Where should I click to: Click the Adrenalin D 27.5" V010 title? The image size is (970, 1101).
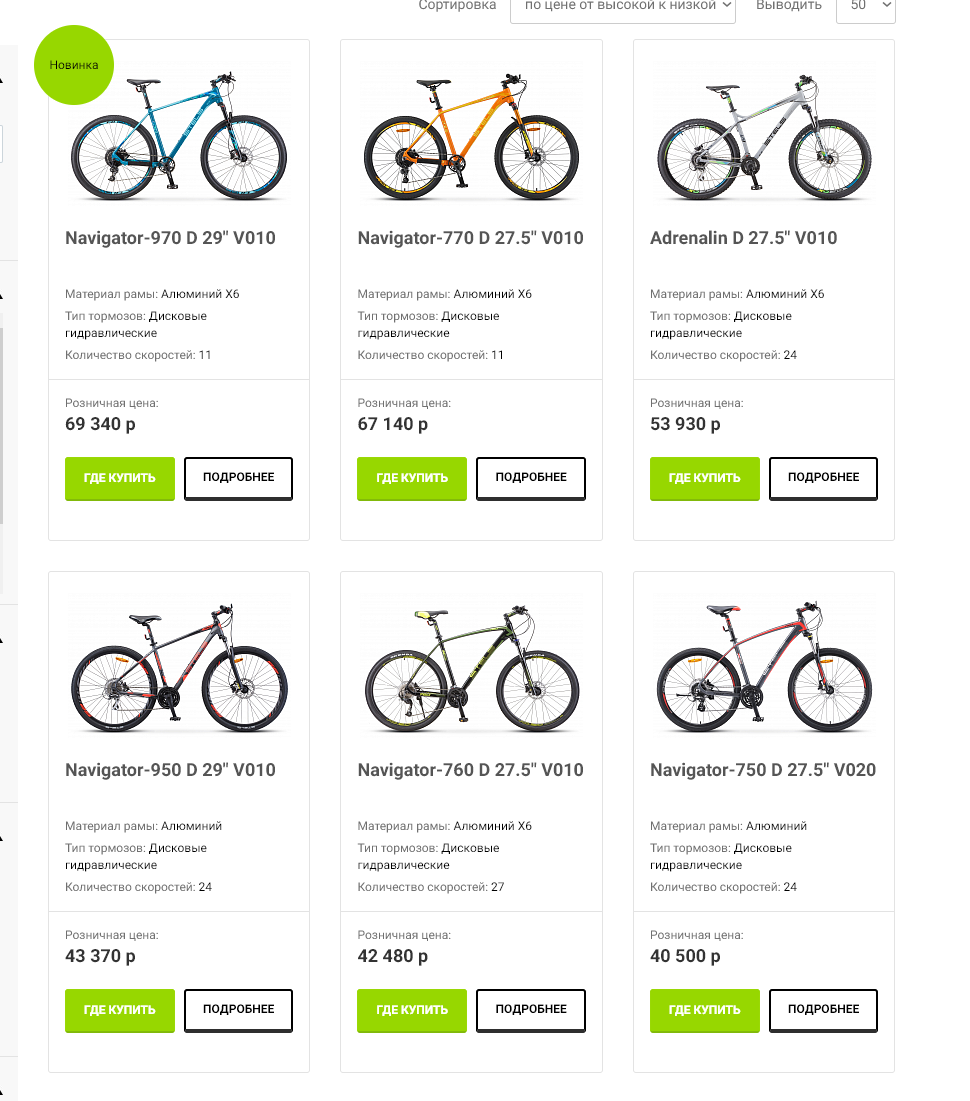pyautogui.click(x=743, y=238)
